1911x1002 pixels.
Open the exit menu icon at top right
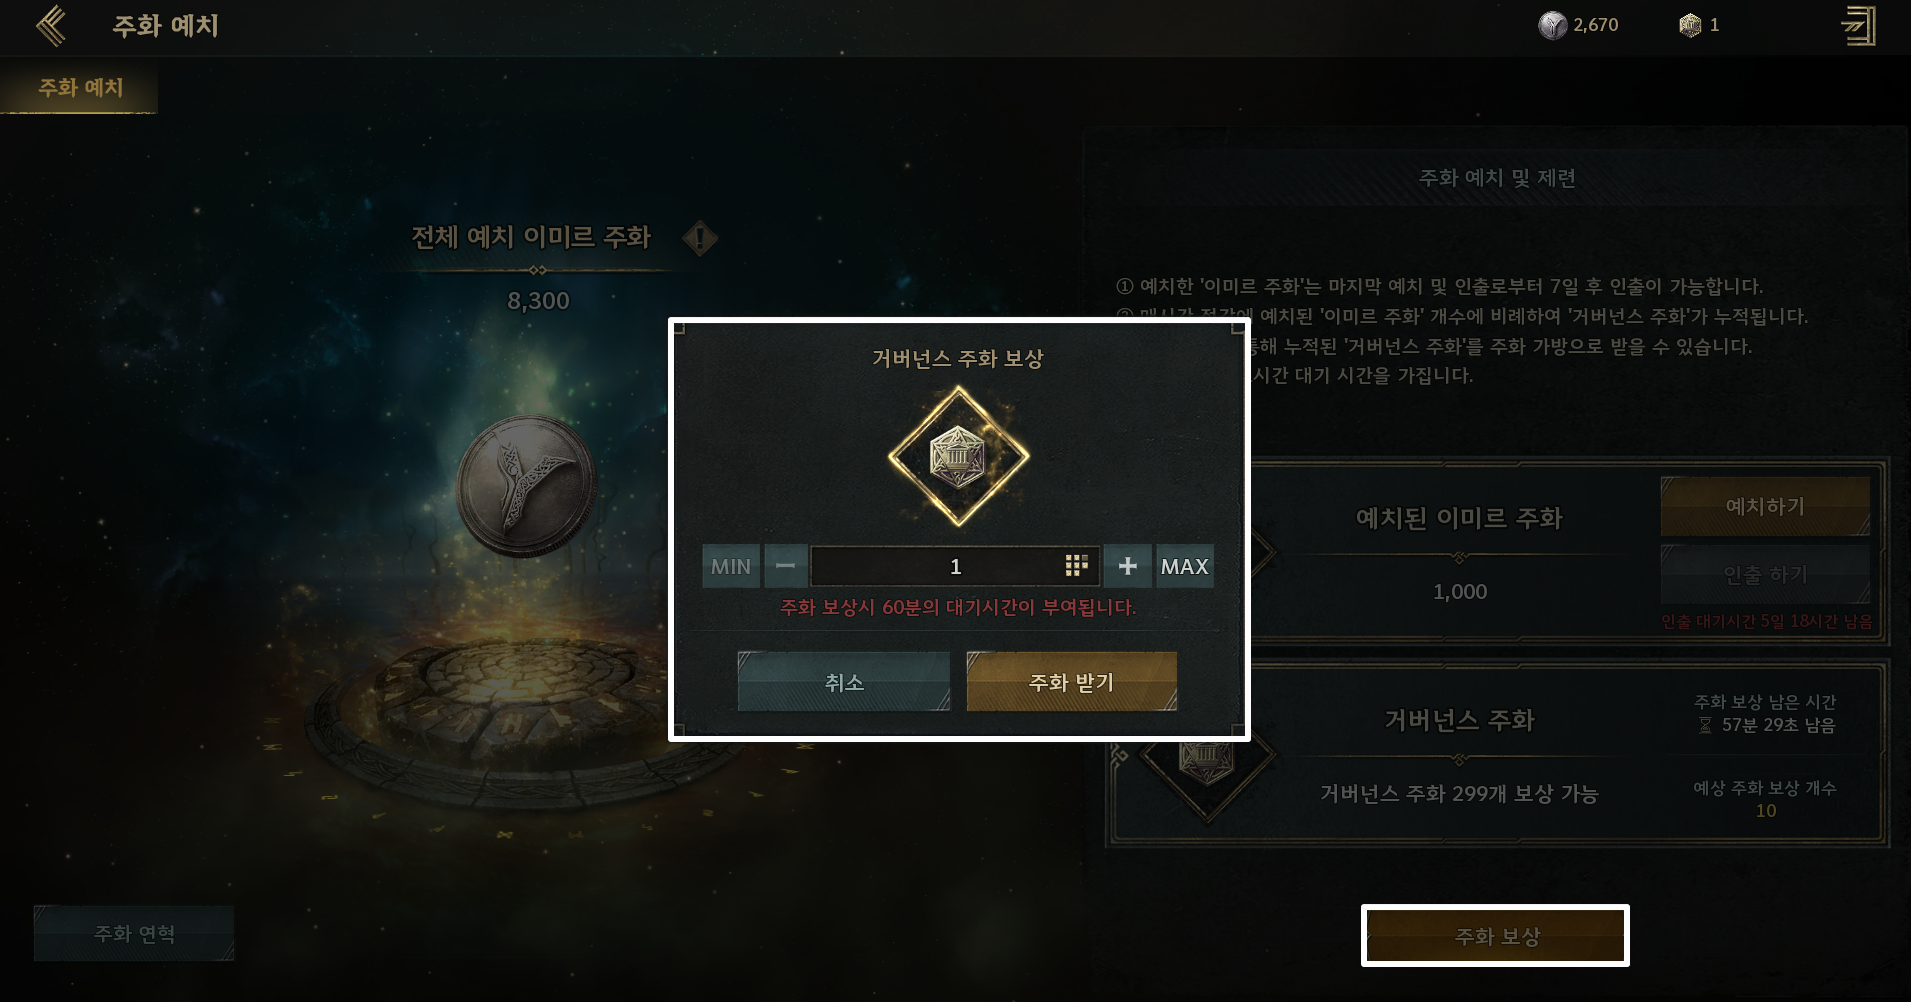[x=1858, y=26]
